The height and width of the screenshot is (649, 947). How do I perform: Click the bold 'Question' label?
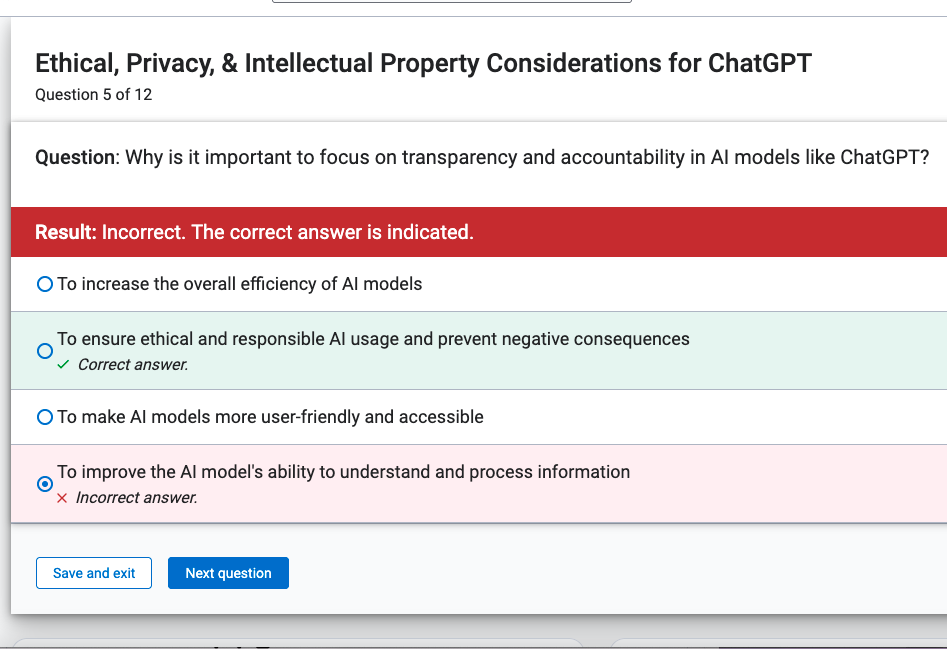75,158
